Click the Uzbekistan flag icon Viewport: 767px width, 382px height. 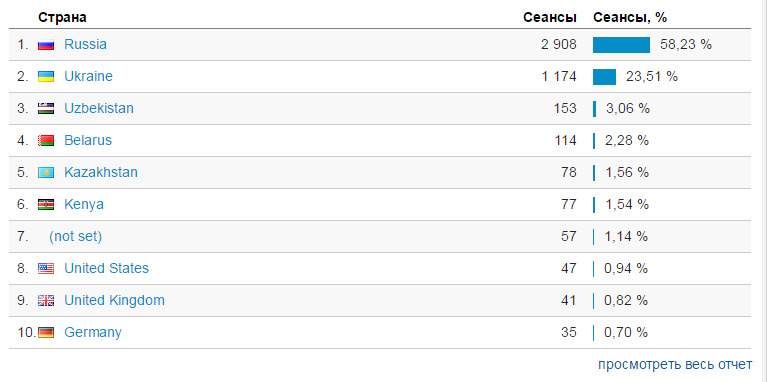46,109
